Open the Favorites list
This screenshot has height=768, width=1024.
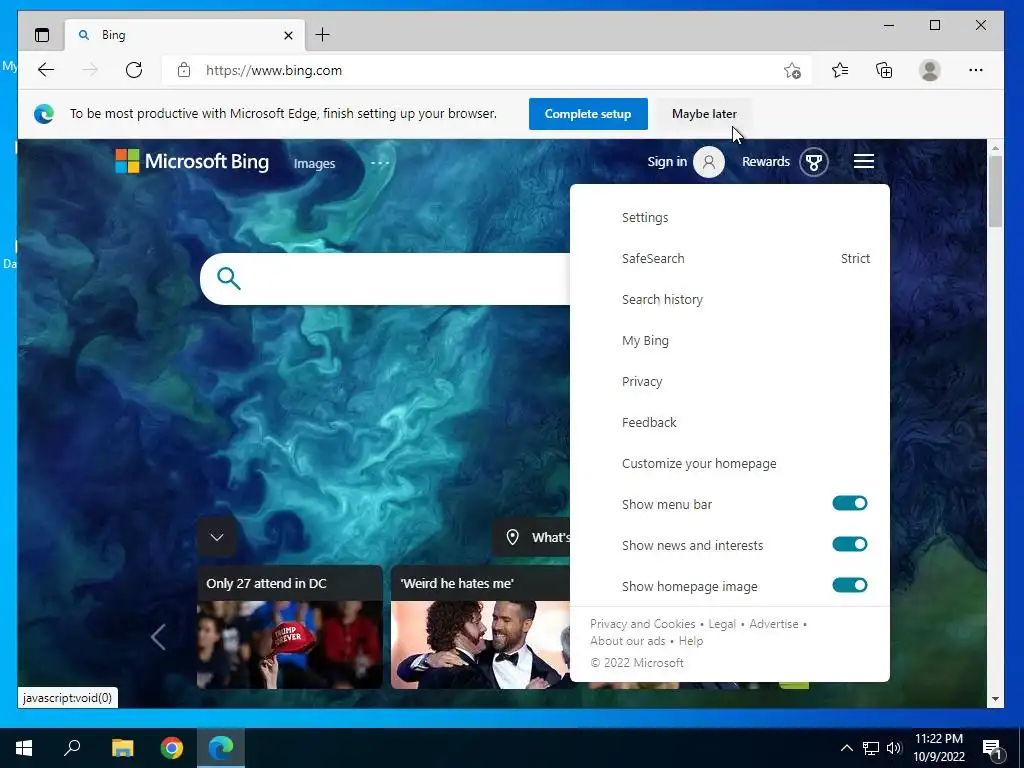pyautogui.click(x=840, y=70)
